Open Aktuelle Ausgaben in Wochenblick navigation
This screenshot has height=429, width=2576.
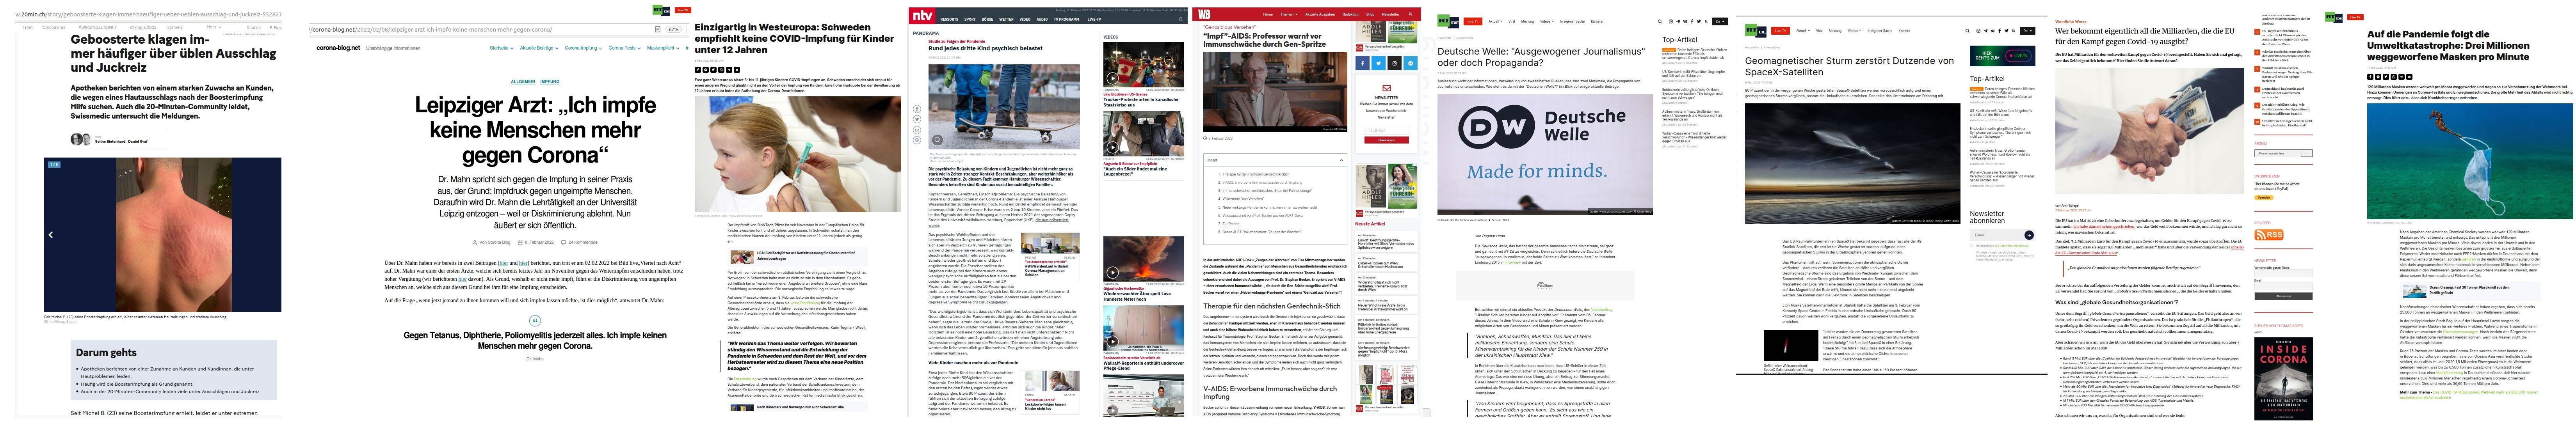[1320, 14]
